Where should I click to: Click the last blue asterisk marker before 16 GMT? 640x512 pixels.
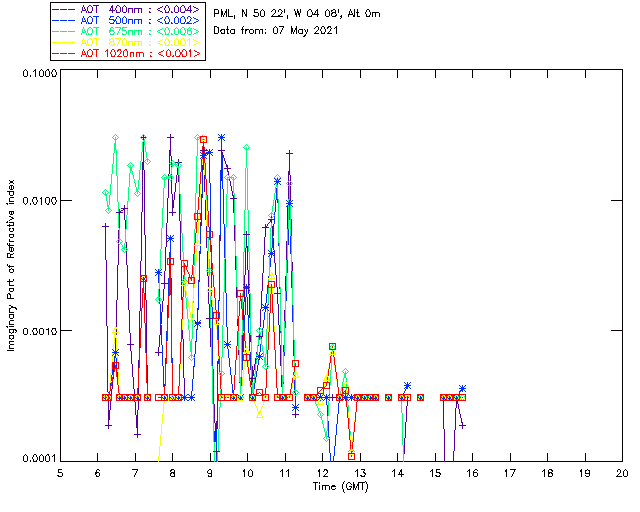(462, 388)
